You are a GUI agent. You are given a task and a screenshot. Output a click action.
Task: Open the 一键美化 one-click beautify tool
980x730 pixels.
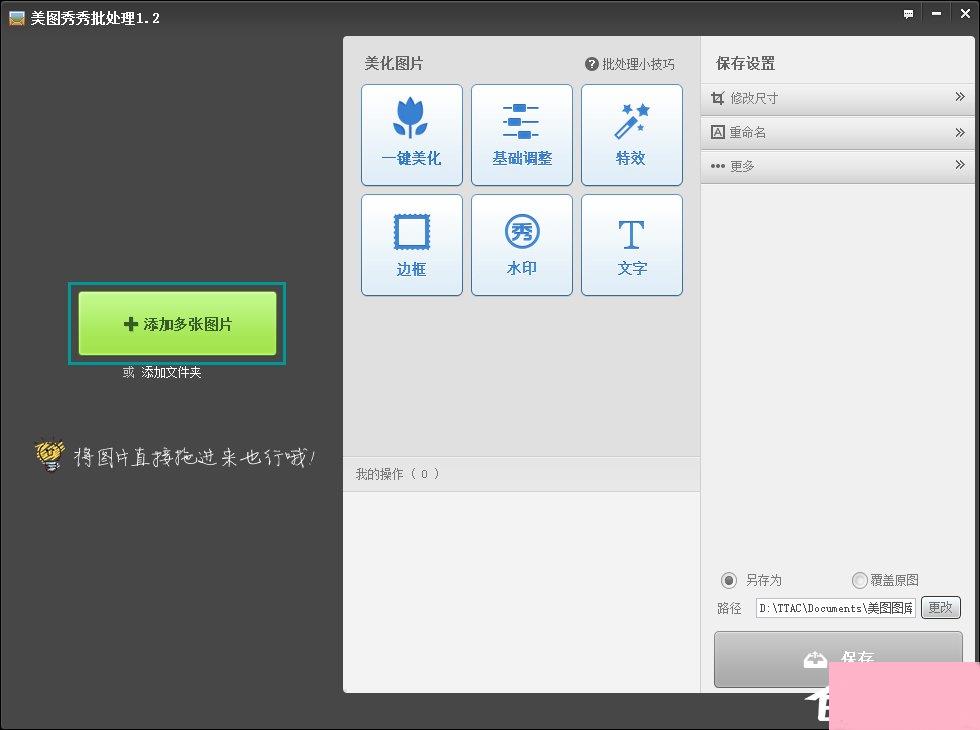coord(412,135)
